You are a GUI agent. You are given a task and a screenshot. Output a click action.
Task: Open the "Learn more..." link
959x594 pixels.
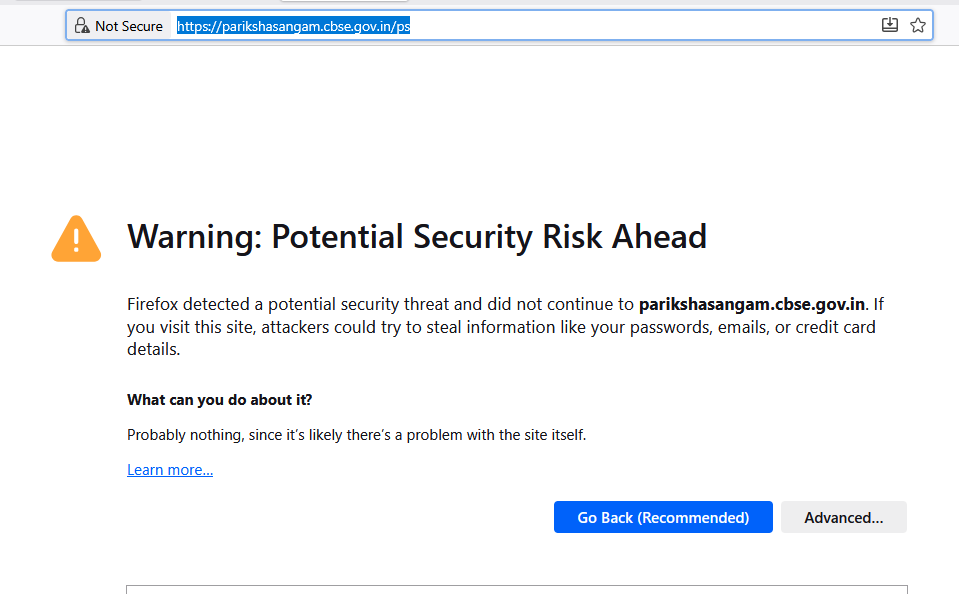tap(170, 470)
